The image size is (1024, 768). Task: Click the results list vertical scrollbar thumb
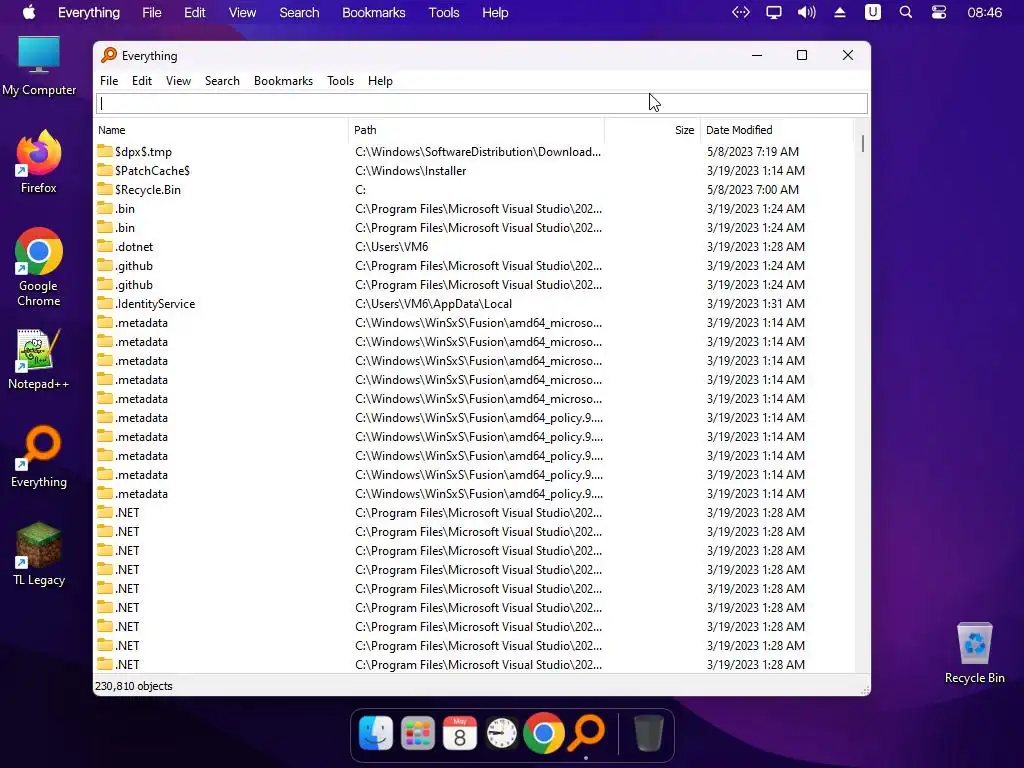pos(863,144)
